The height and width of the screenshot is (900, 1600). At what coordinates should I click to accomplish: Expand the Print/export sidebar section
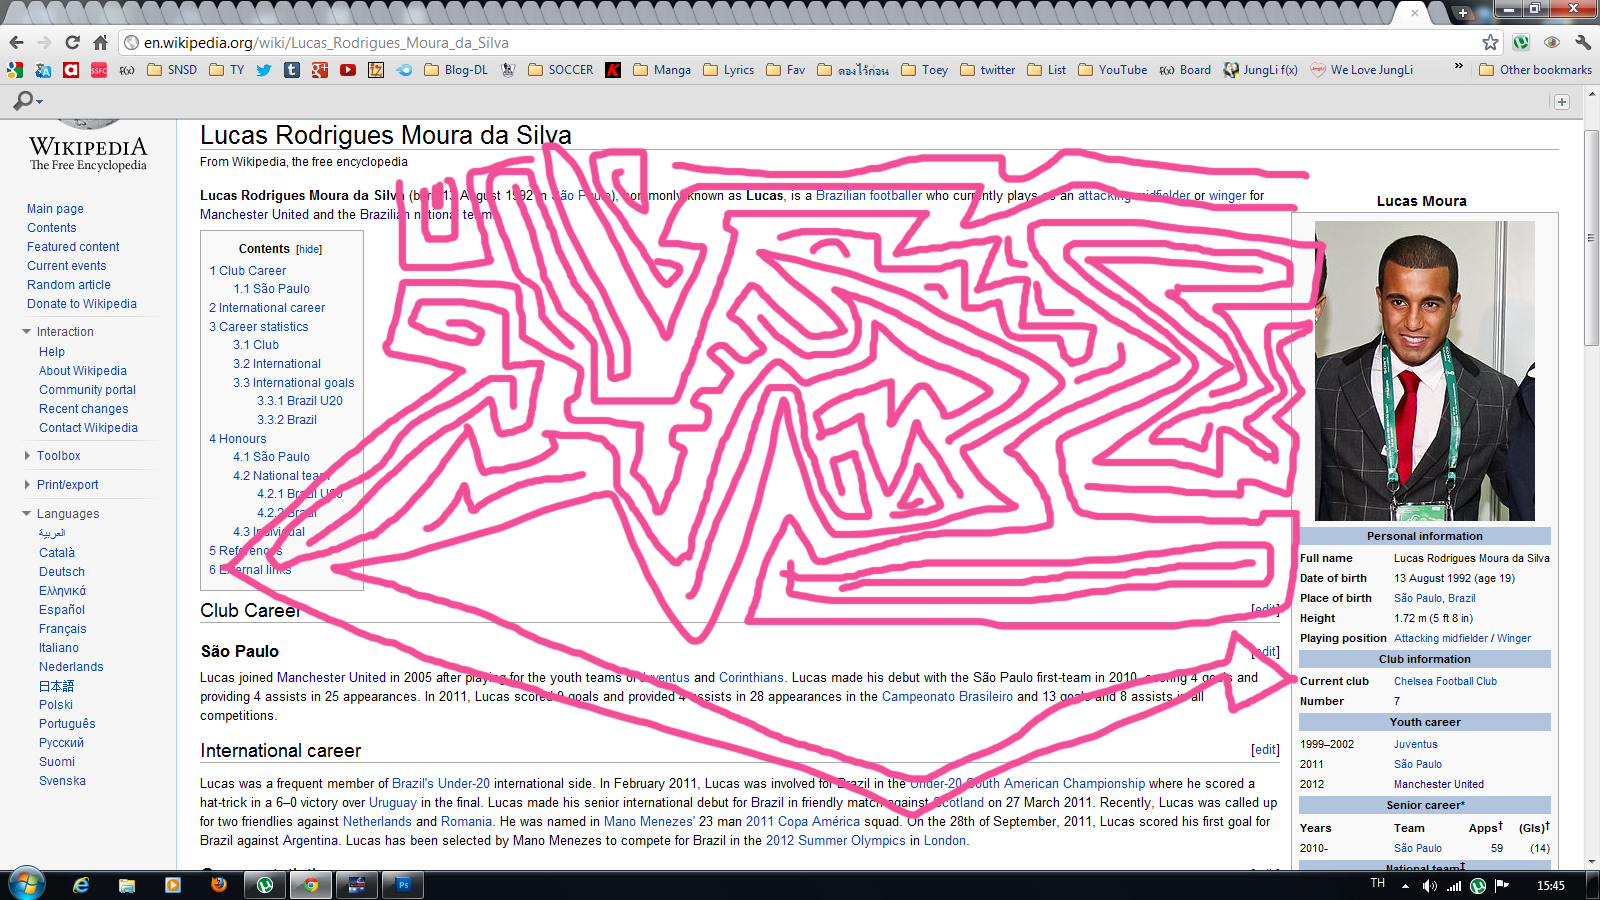click(27, 485)
